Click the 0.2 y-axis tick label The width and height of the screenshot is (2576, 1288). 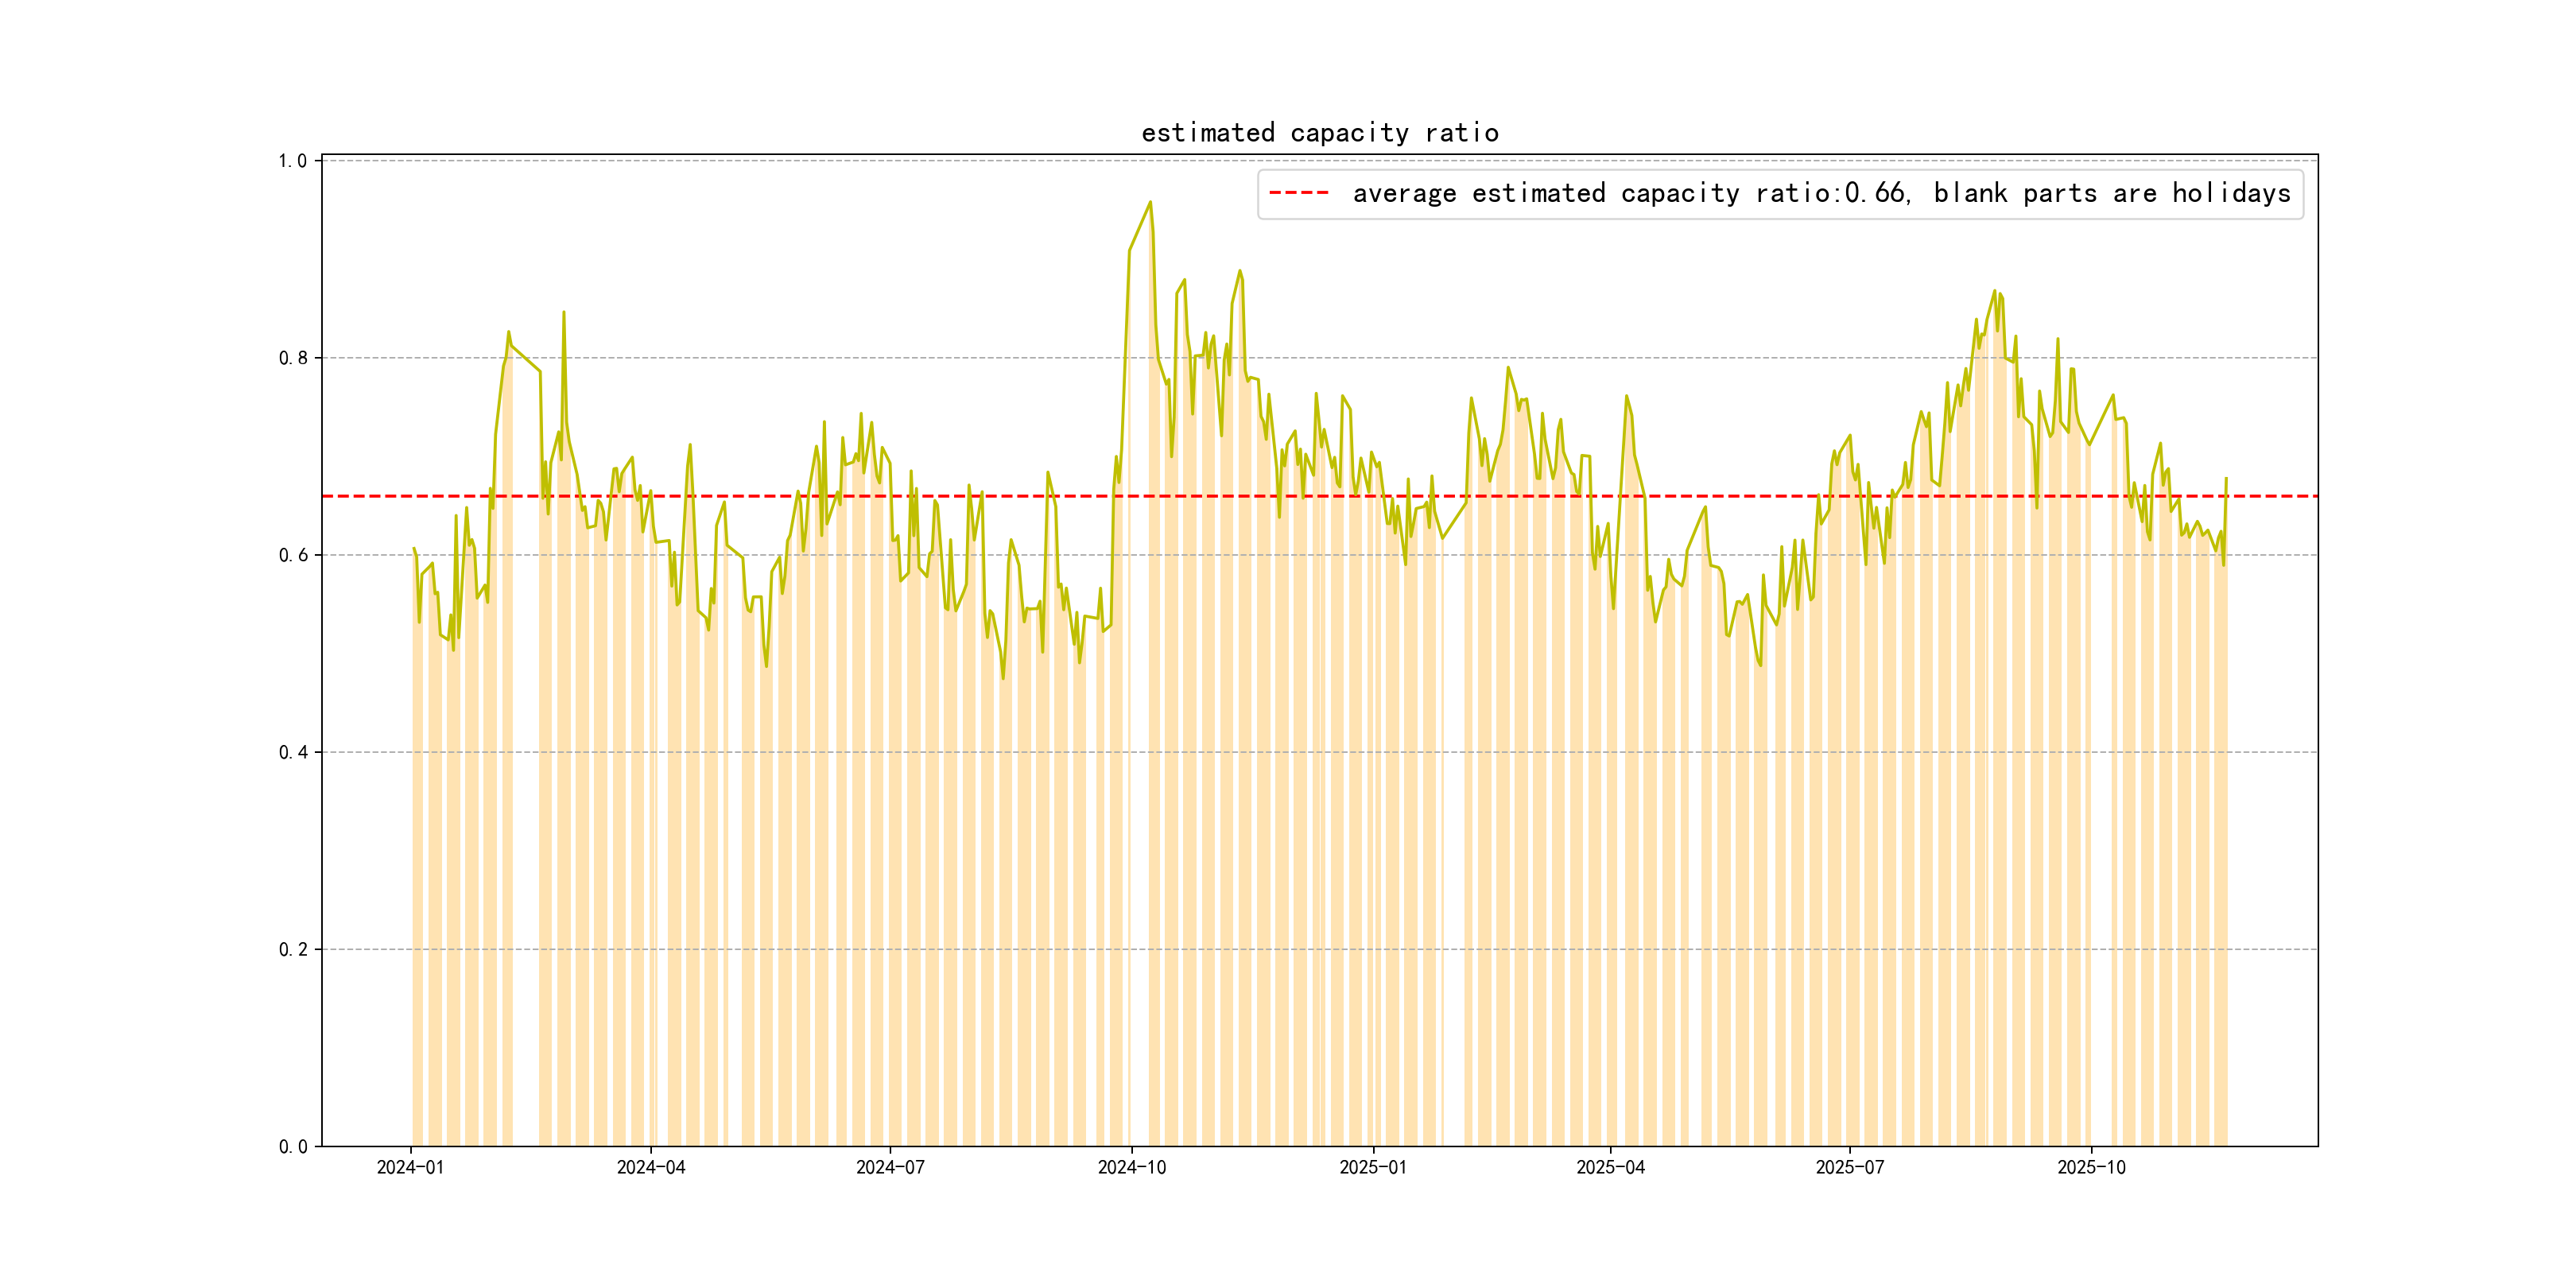pos(292,949)
